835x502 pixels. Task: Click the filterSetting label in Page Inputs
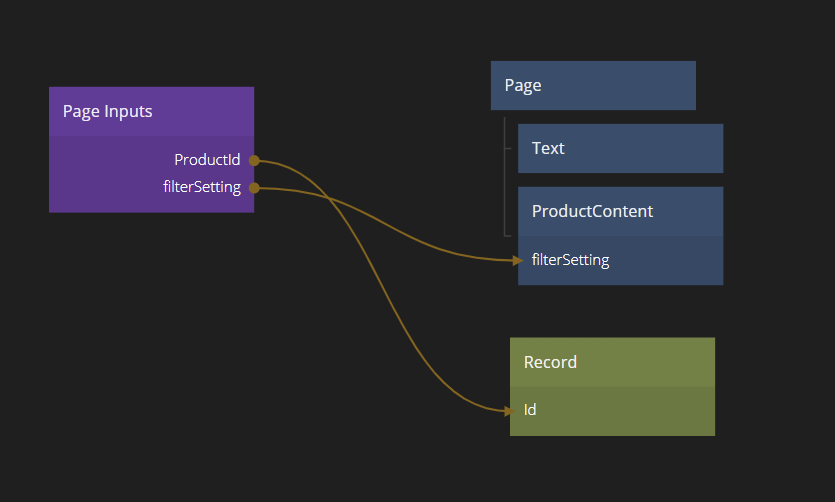pyautogui.click(x=202, y=187)
